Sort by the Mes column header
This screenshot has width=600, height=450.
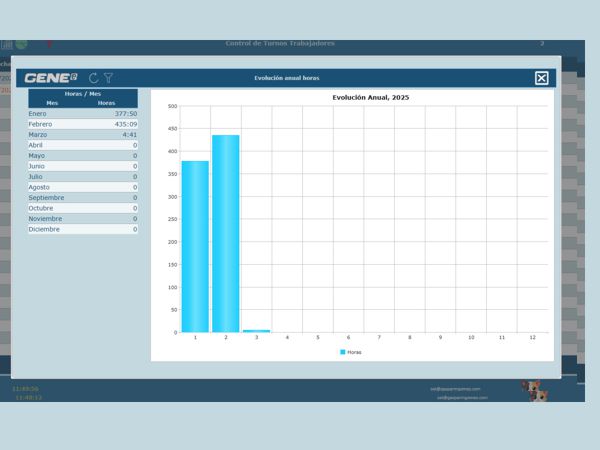tap(53, 103)
